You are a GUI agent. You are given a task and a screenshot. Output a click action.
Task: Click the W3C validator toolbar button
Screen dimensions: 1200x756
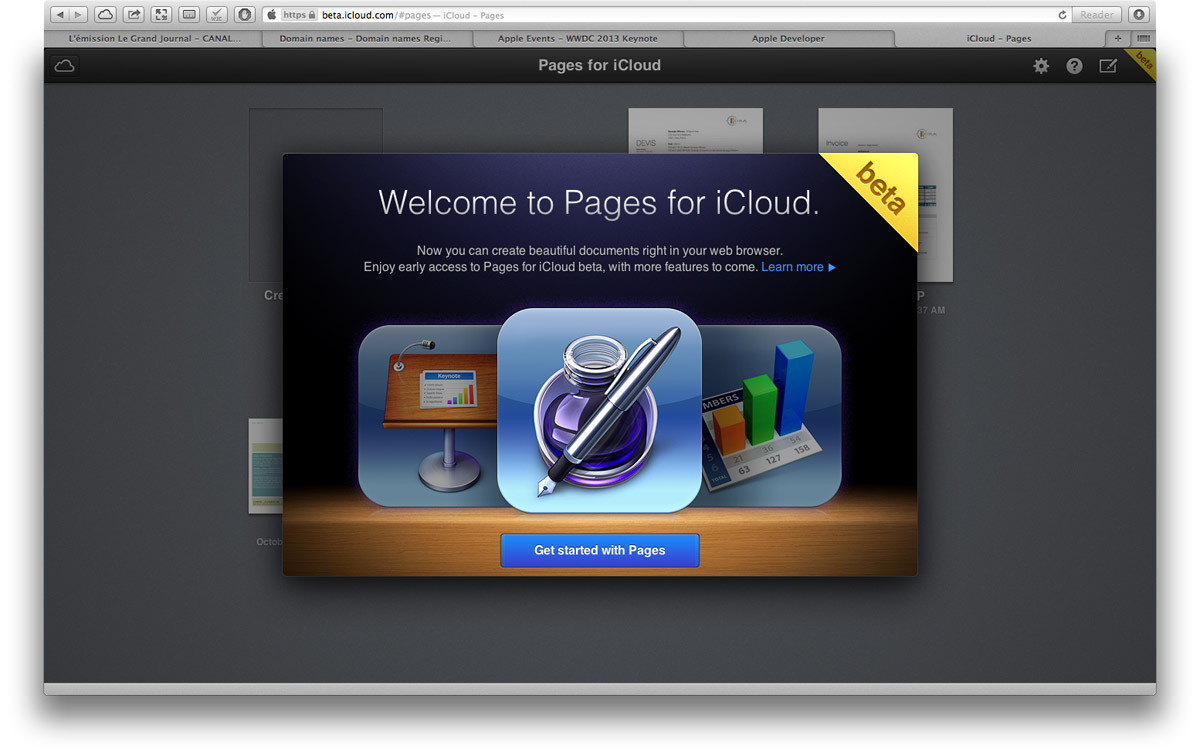pos(216,15)
